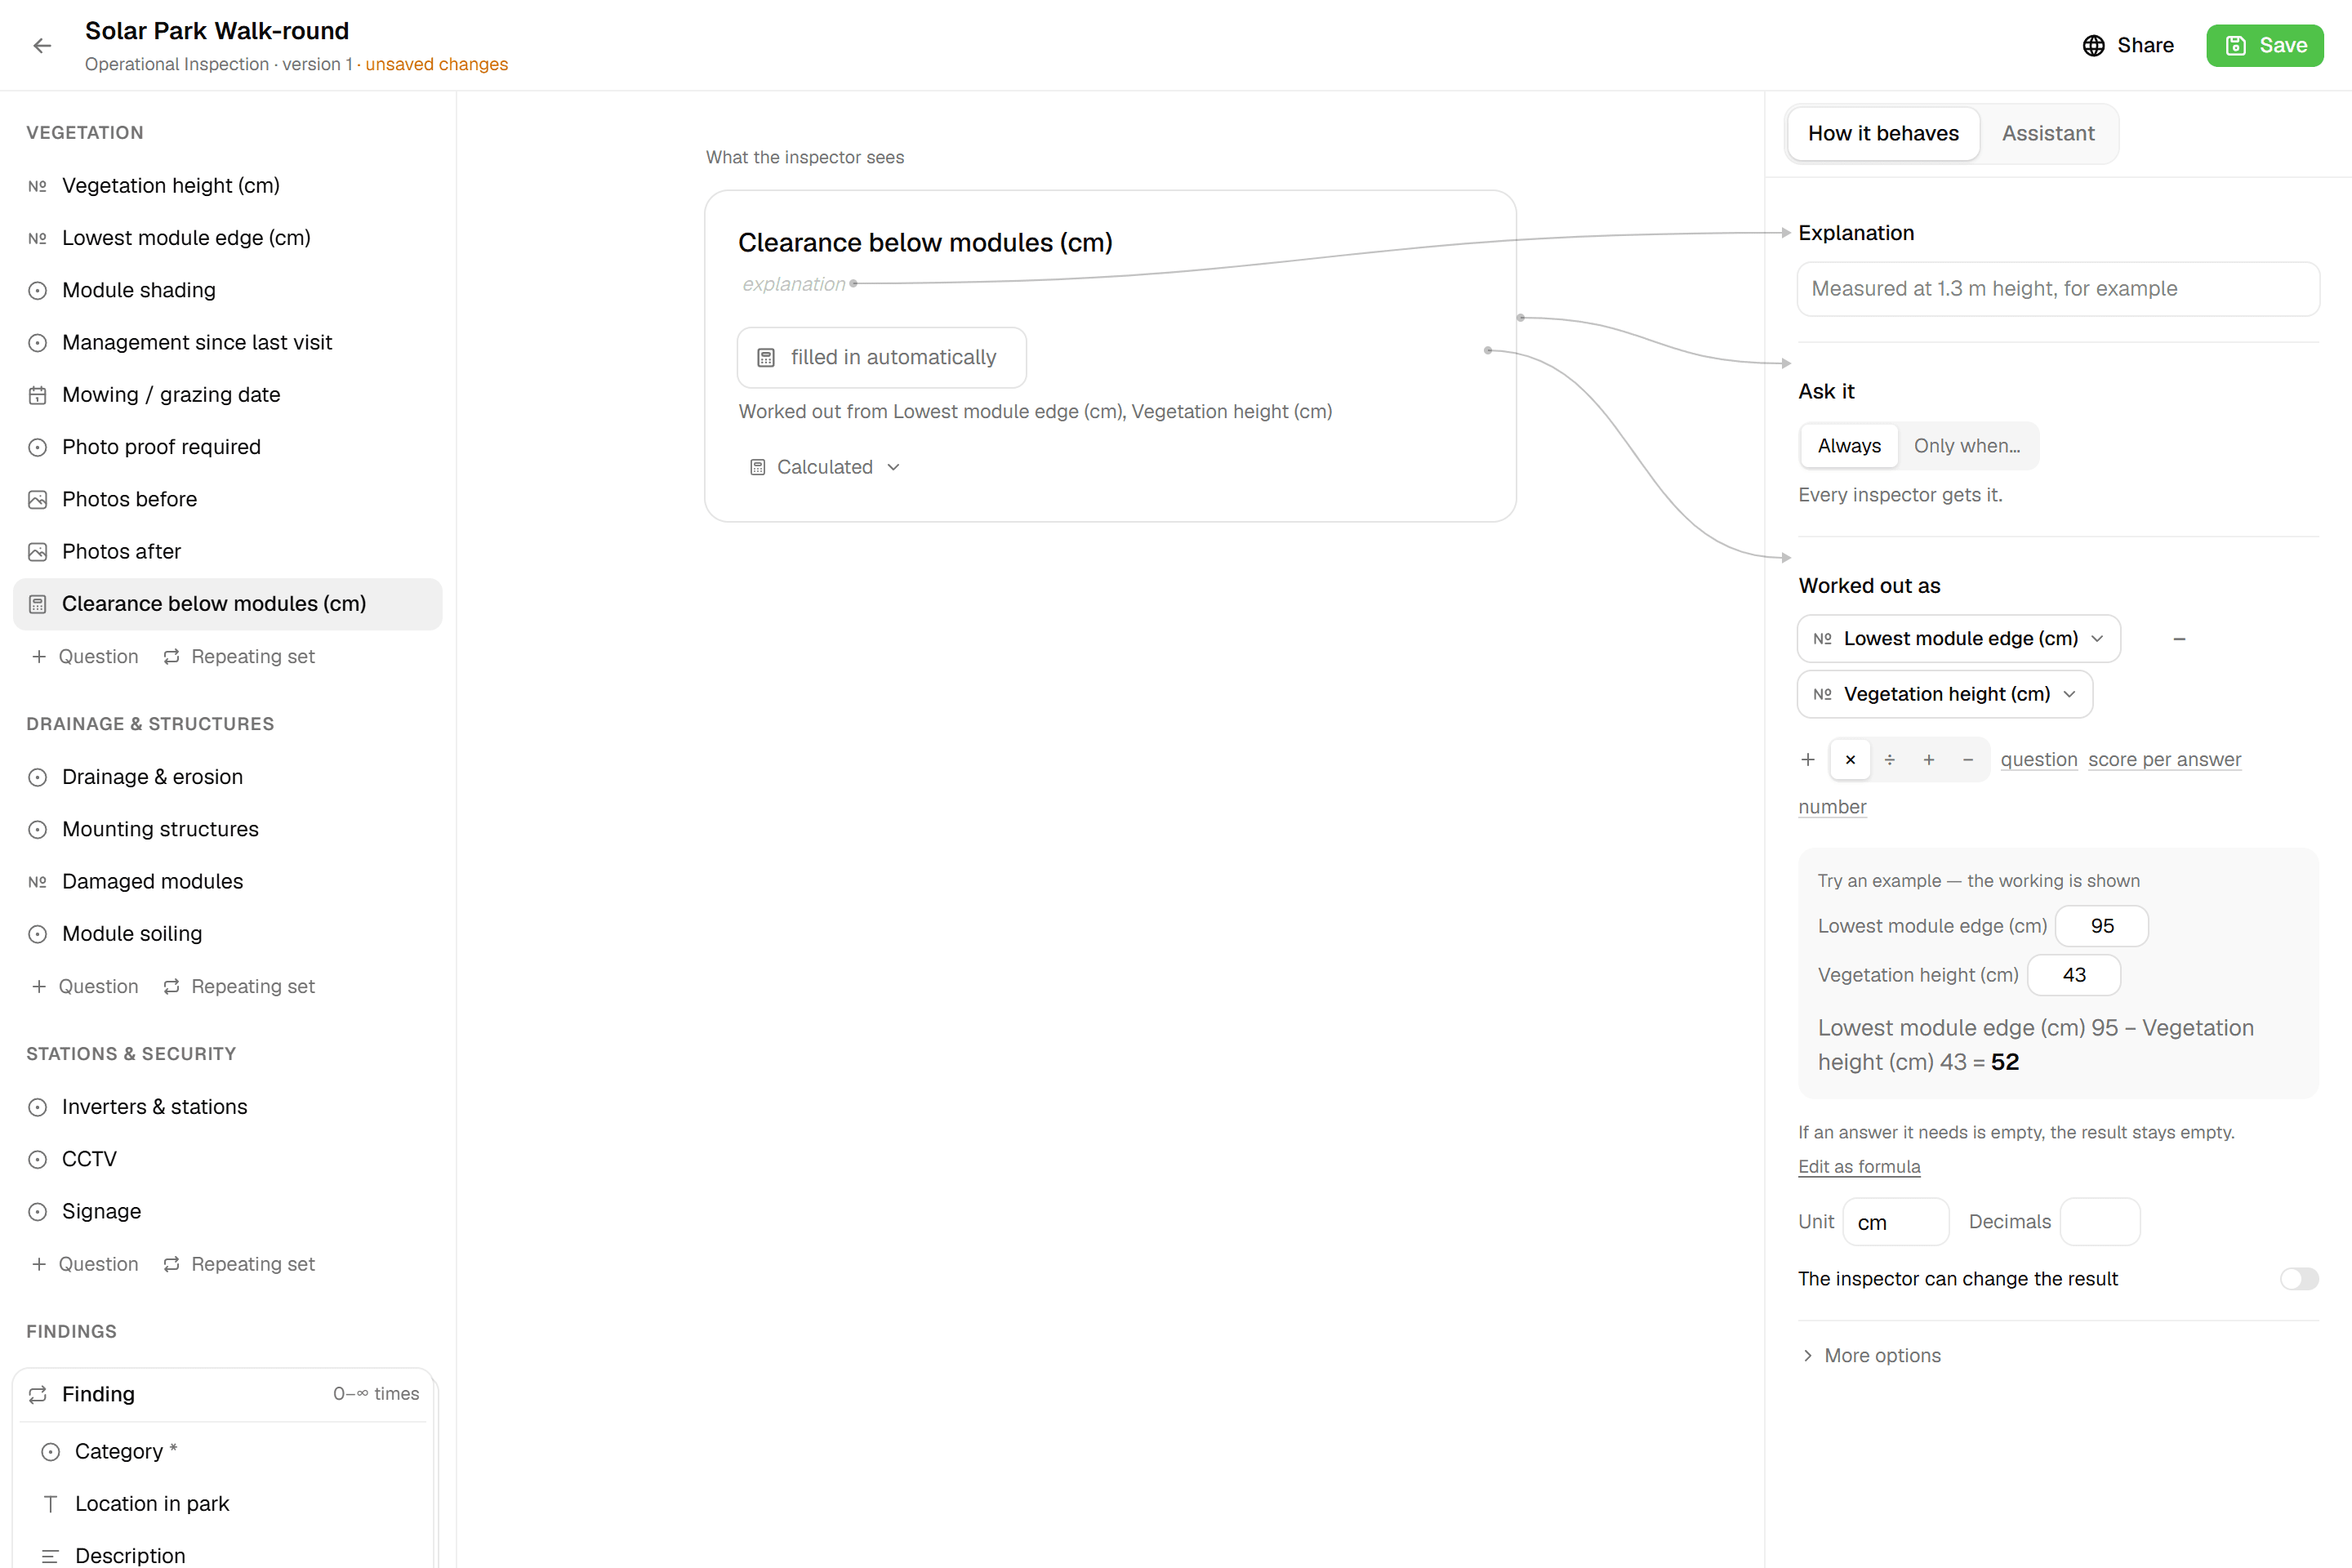This screenshot has height=1568, width=2352.
Task: Click the calculator icon in filled in automatically
Action: pos(766,357)
